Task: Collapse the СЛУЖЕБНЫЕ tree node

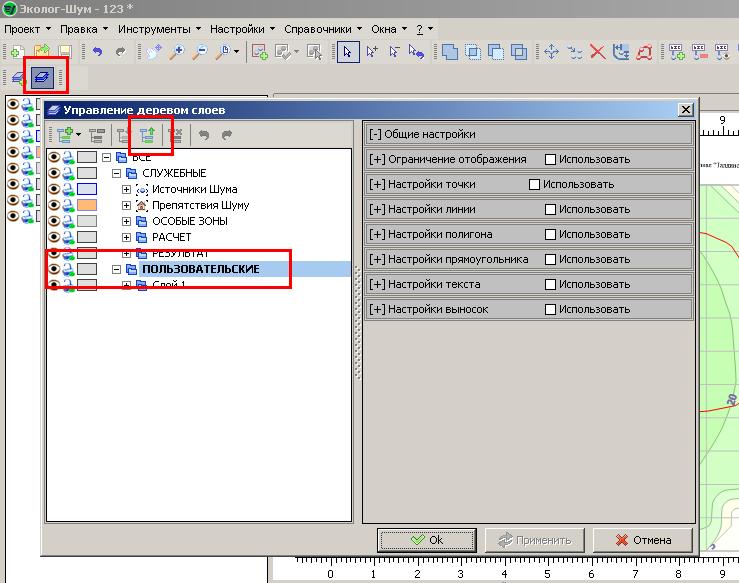Action: 117,173
